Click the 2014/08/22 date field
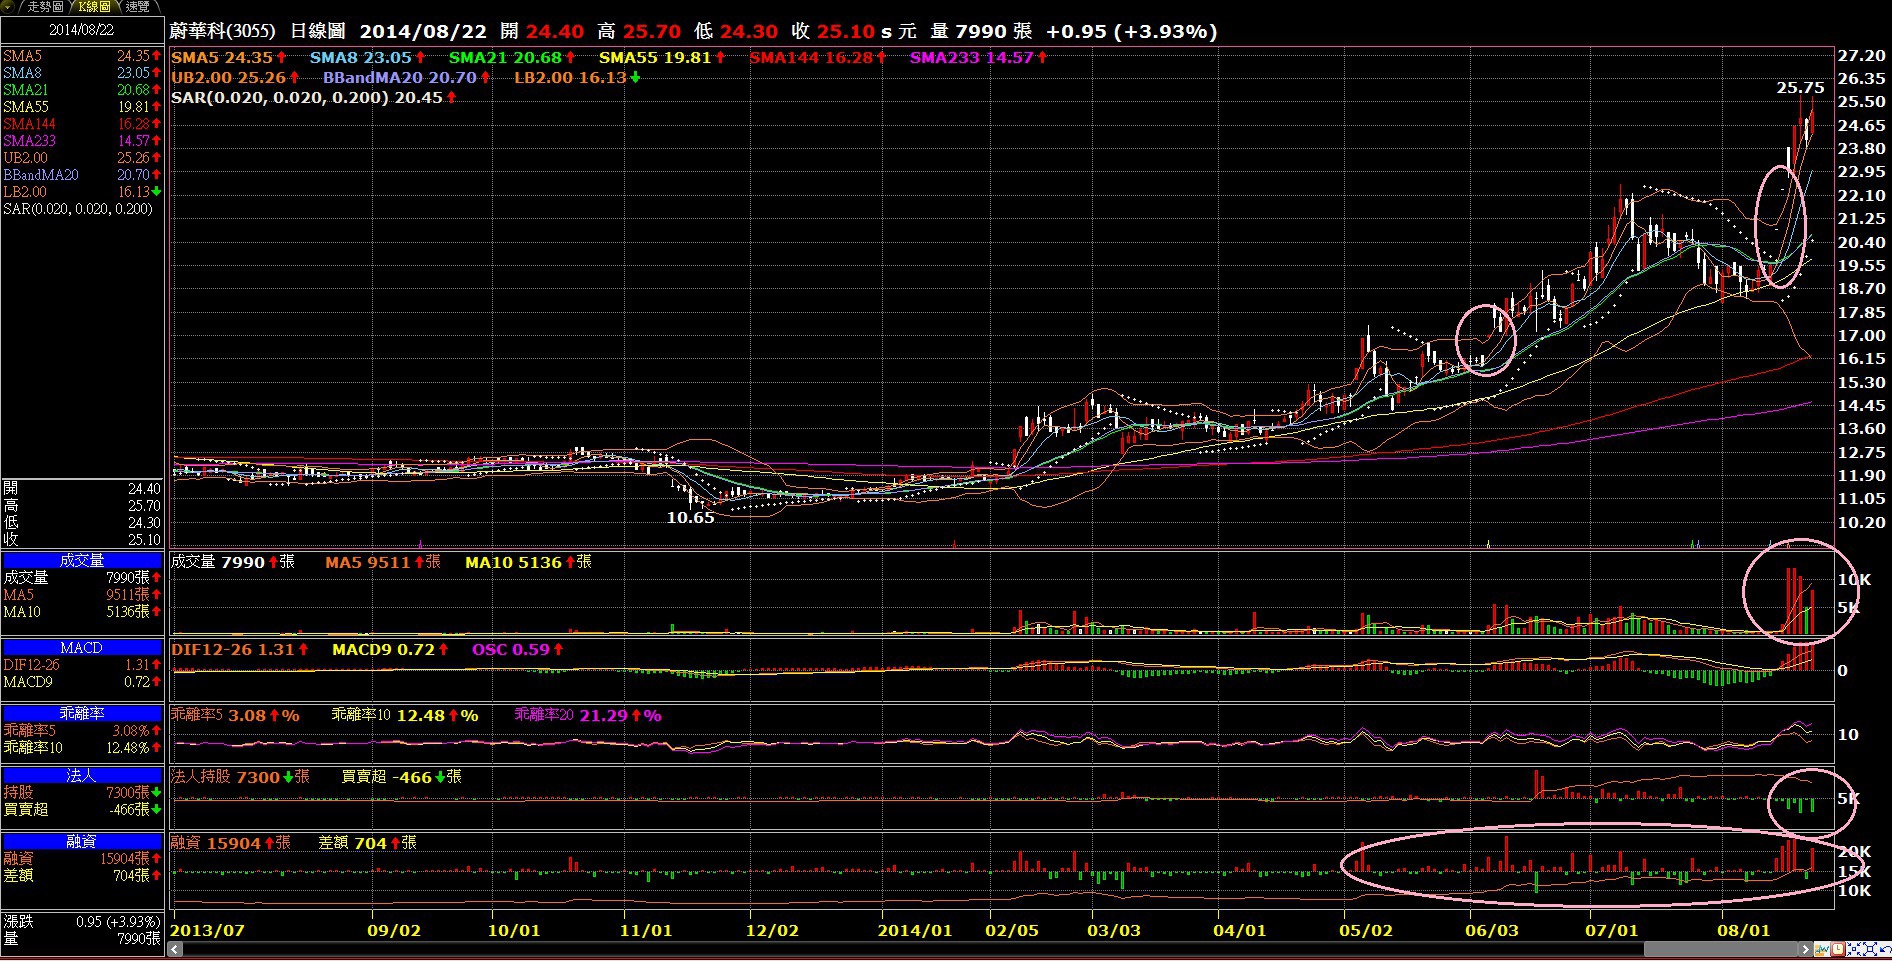 click(x=82, y=30)
